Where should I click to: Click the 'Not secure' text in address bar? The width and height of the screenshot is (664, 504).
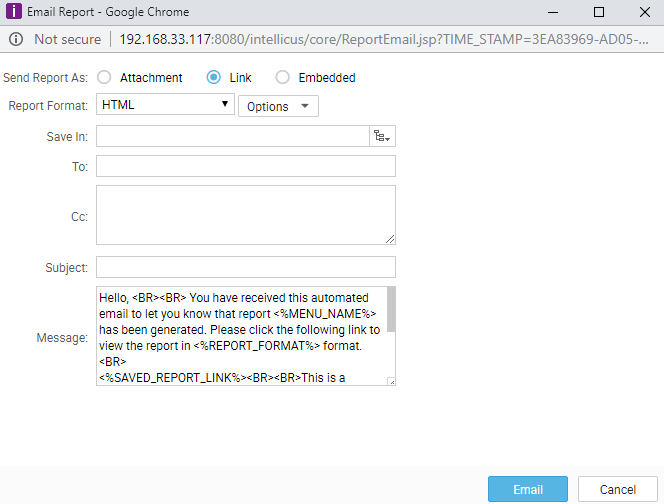(68, 39)
